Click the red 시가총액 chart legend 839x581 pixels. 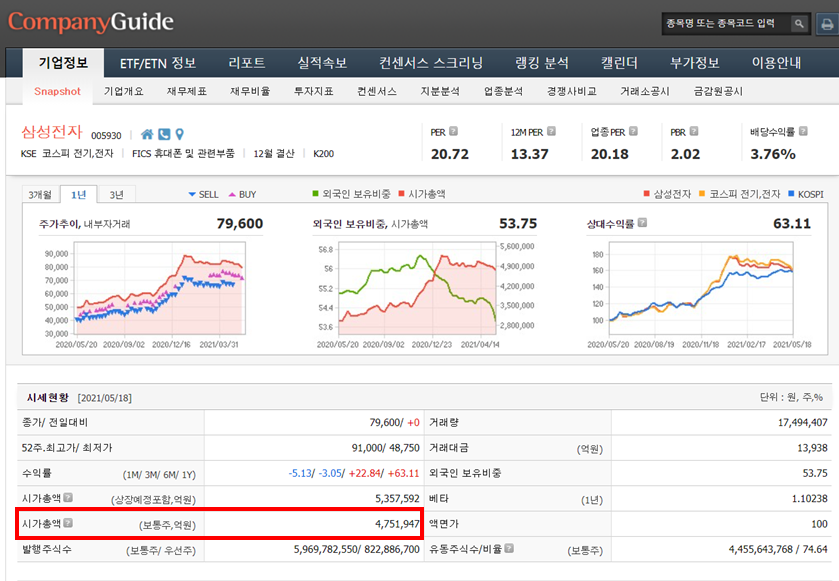click(422, 194)
